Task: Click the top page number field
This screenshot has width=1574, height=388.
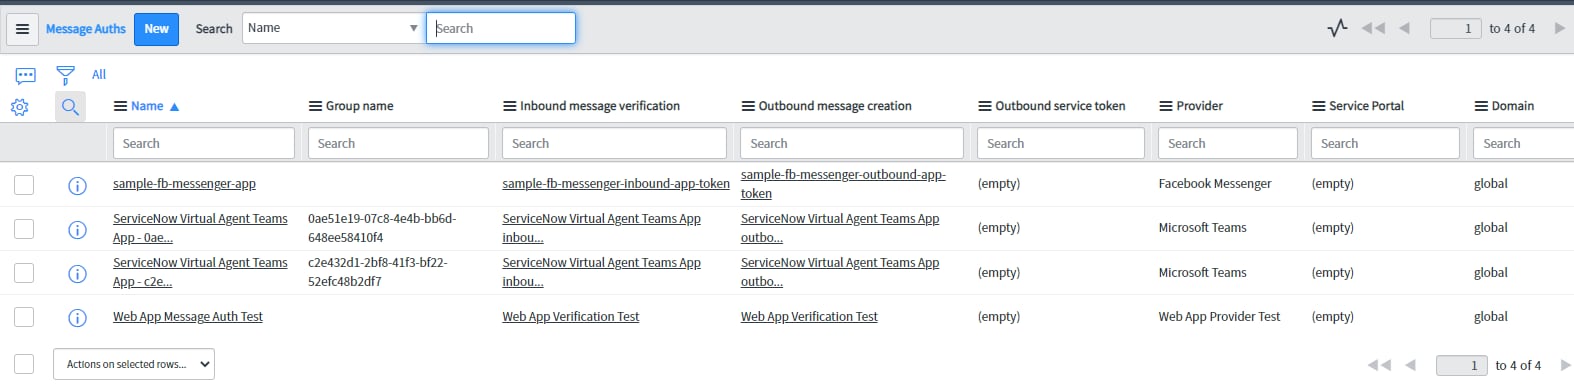Action: coord(1455,28)
